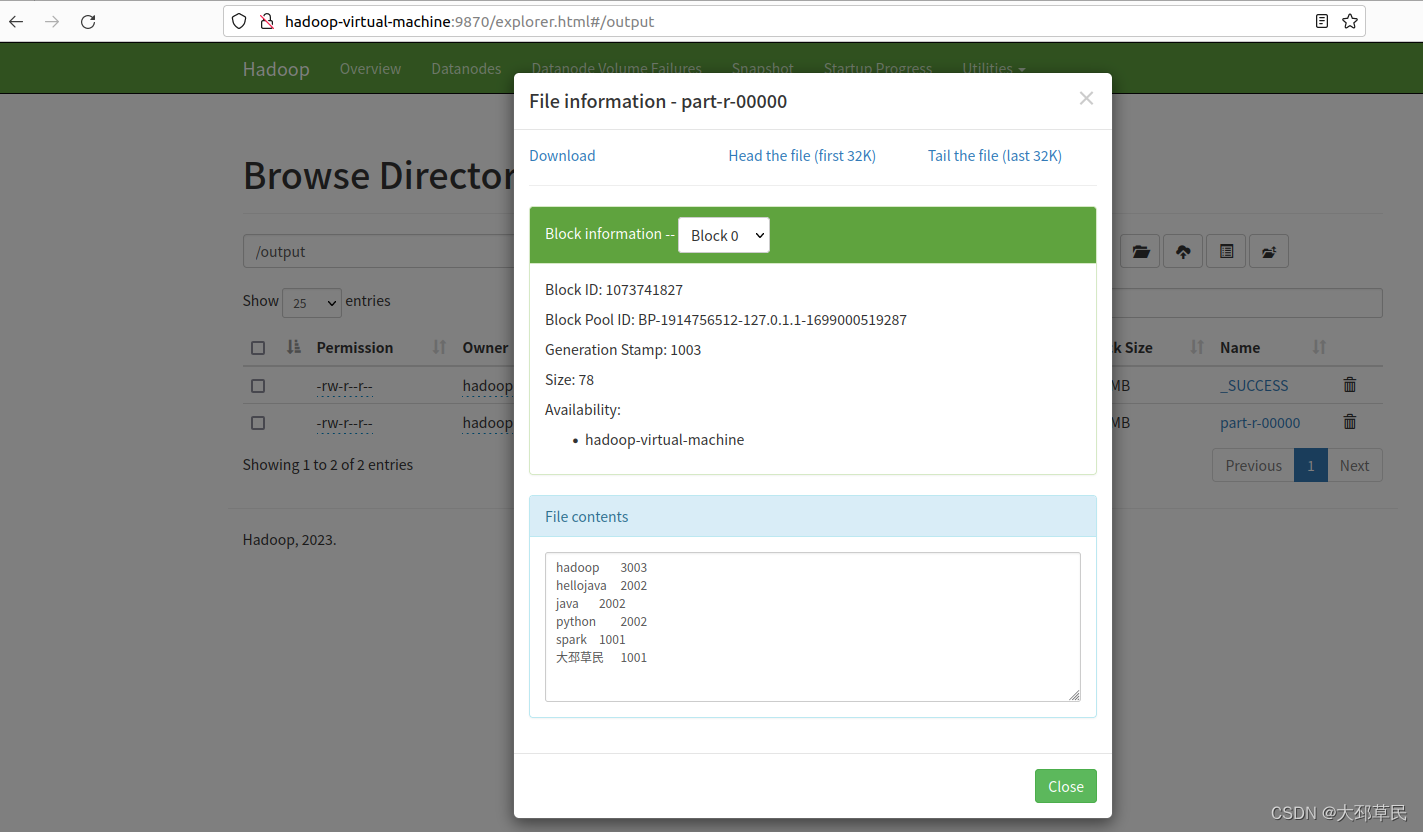Check the first row checkbox for _SUCCESS
1423x832 pixels.
(x=258, y=385)
